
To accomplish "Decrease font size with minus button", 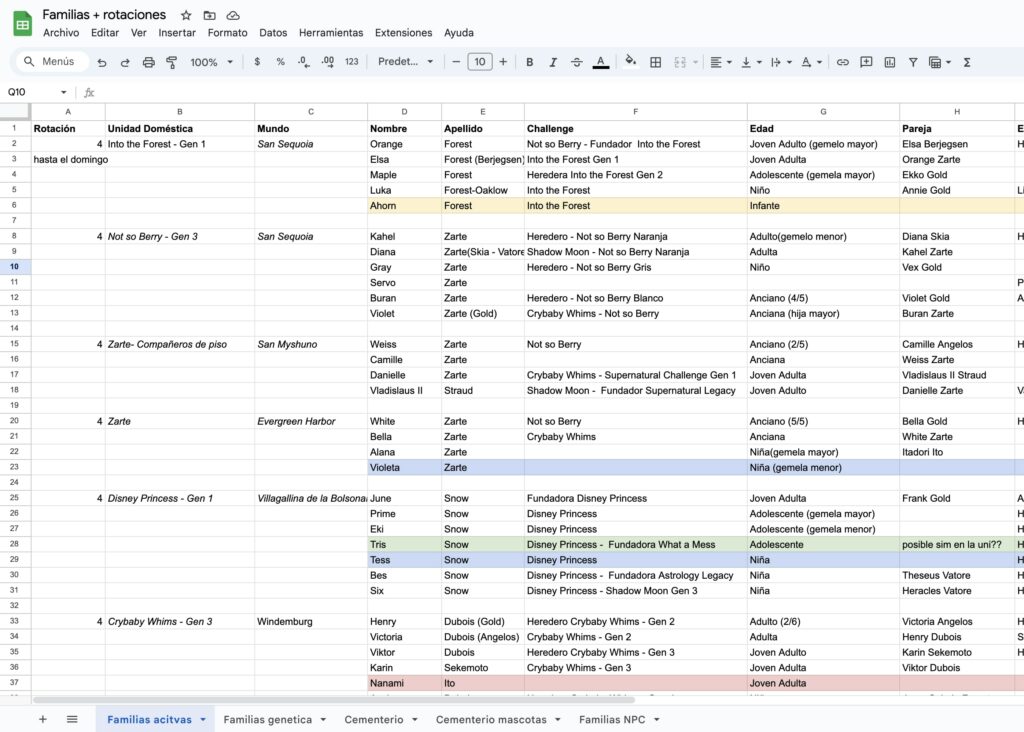I will pyautogui.click(x=456, y=61).
